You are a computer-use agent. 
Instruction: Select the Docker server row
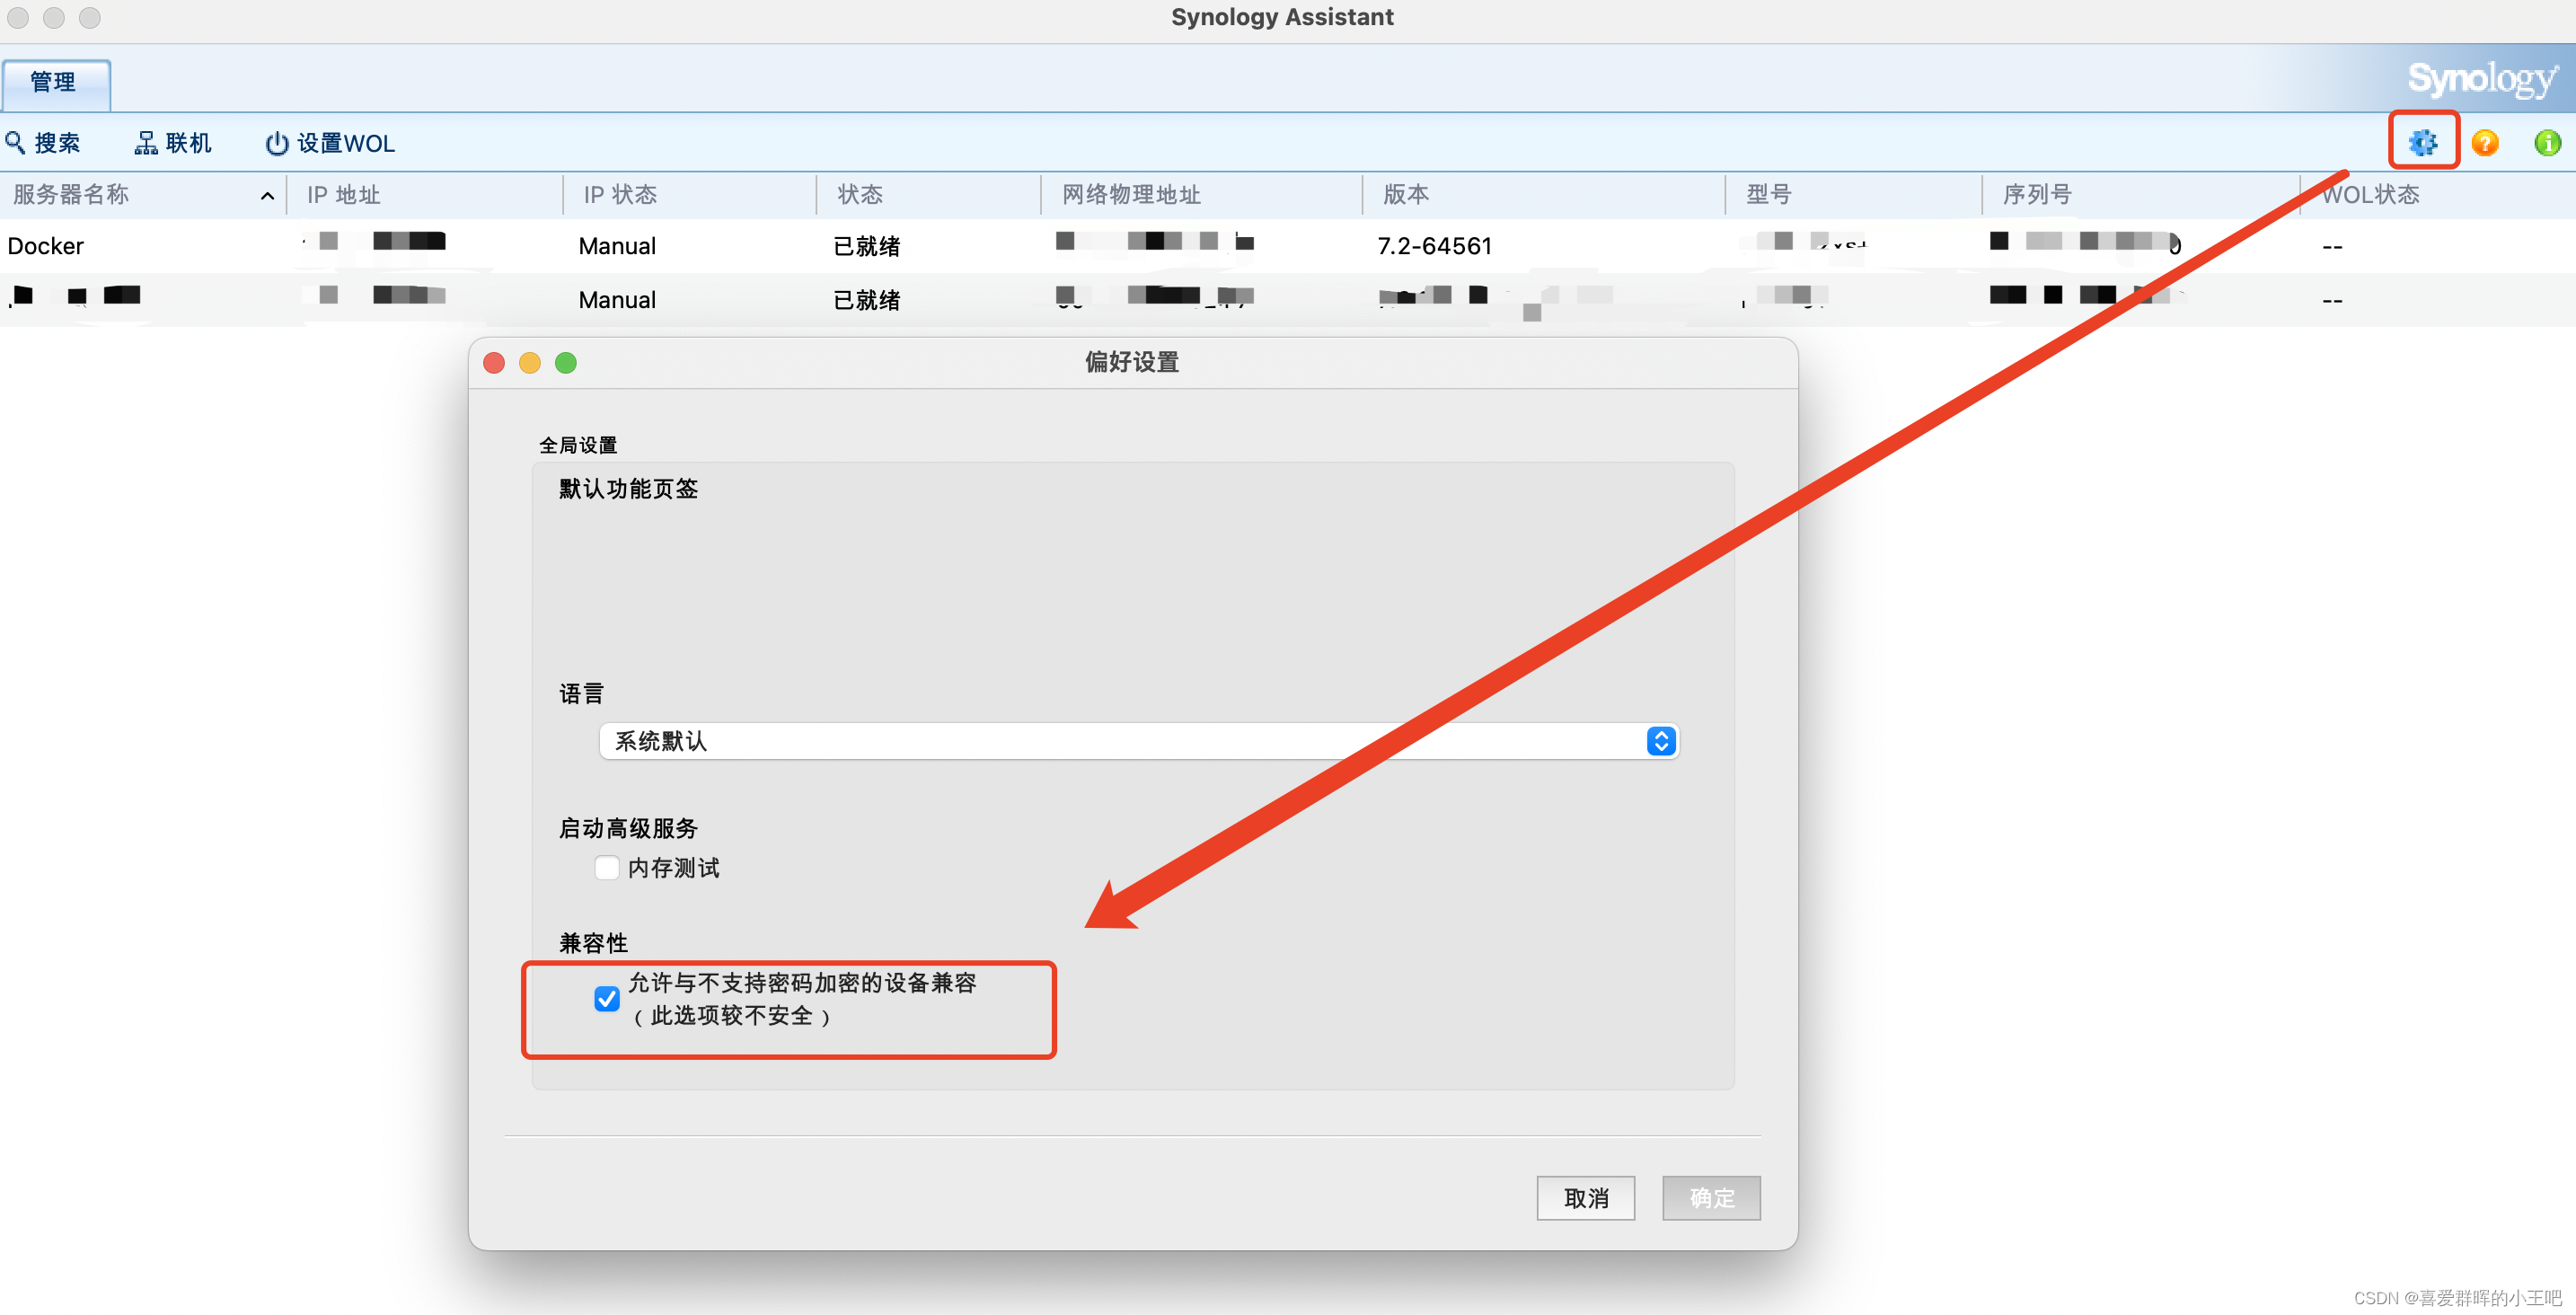[x=46, y=246]
